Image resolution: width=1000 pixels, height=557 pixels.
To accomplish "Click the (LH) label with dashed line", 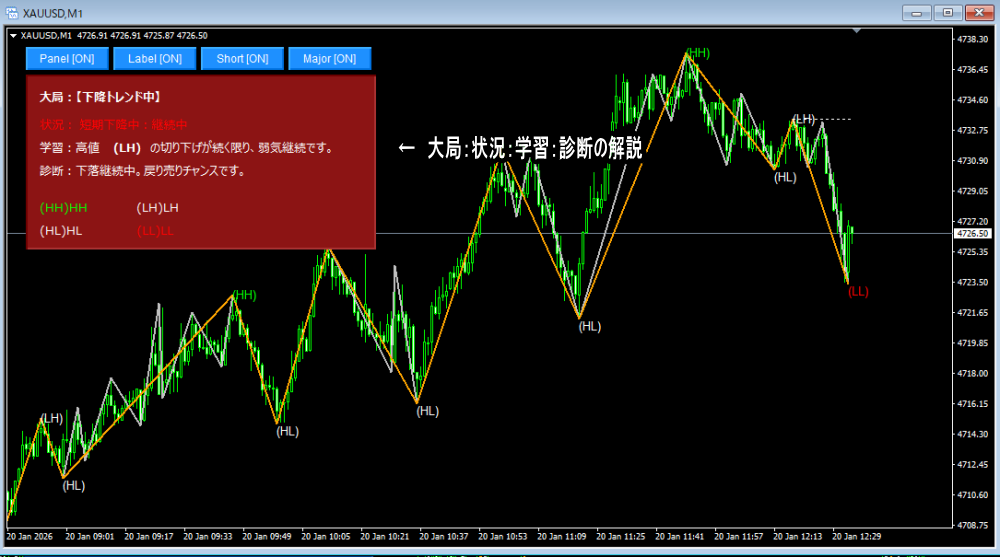I will [805, 119].
